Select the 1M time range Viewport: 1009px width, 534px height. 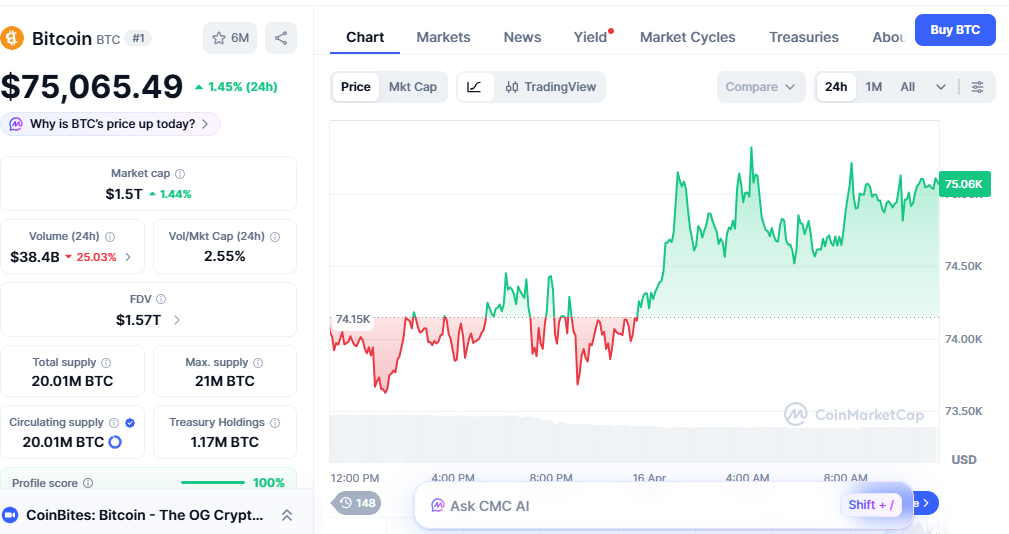[873, 87]
